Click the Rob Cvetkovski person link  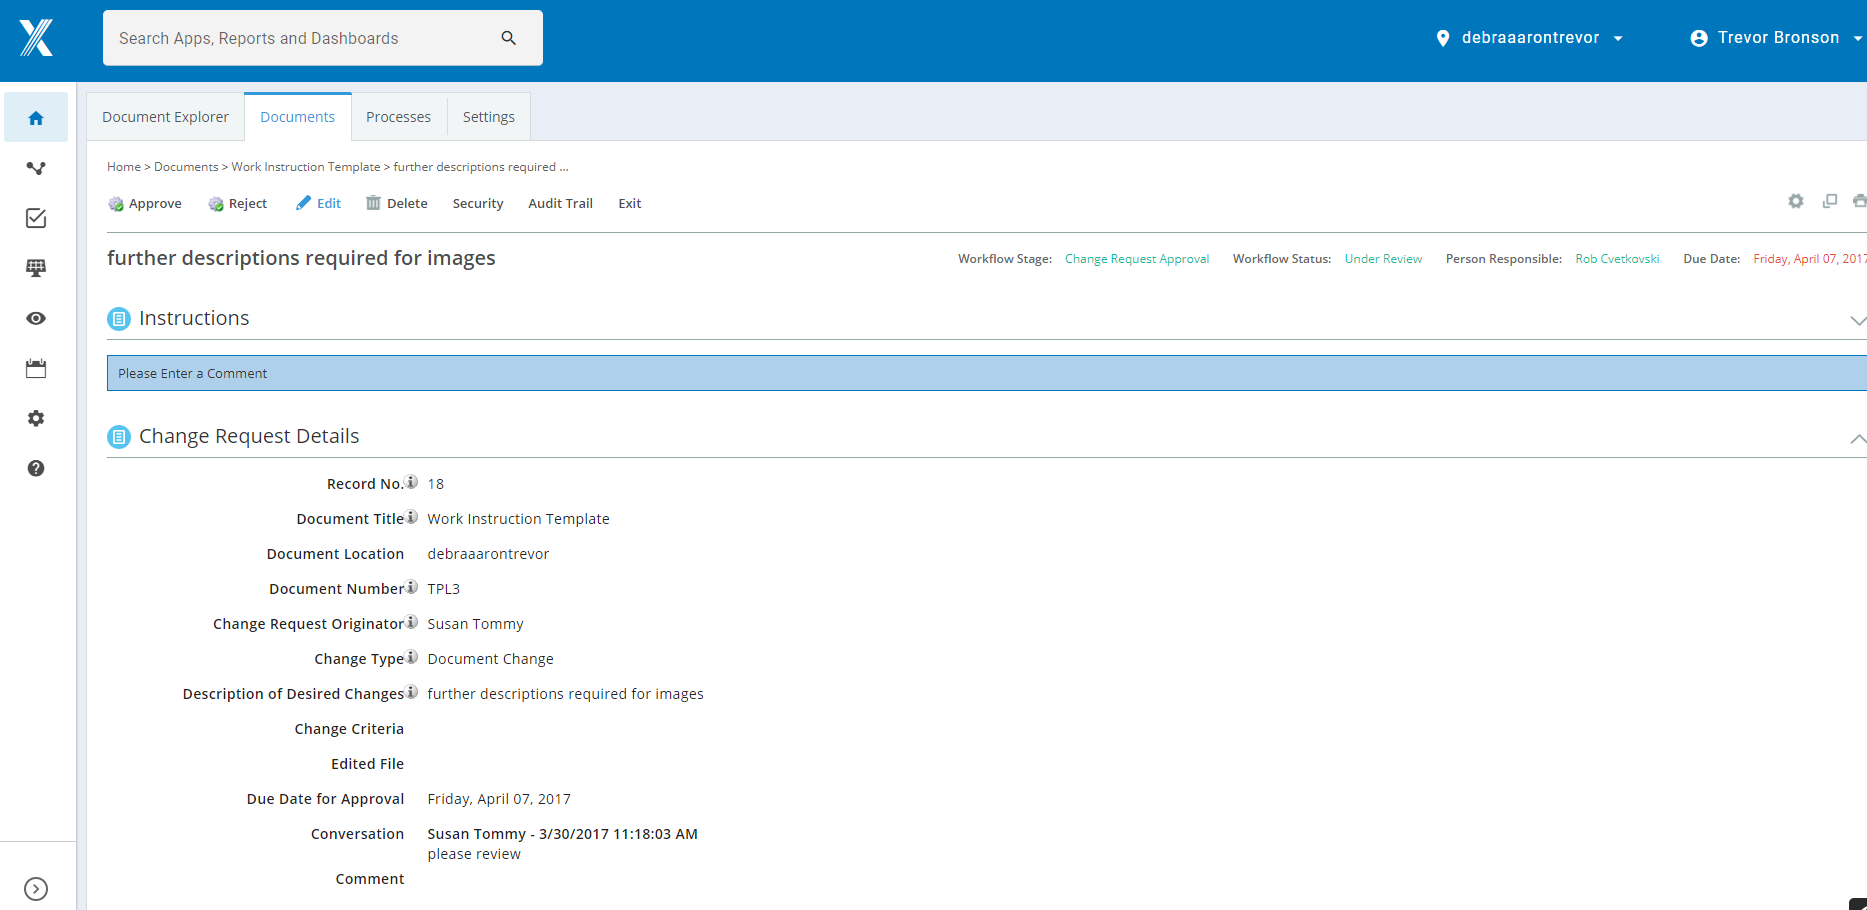pos(1617,258)
